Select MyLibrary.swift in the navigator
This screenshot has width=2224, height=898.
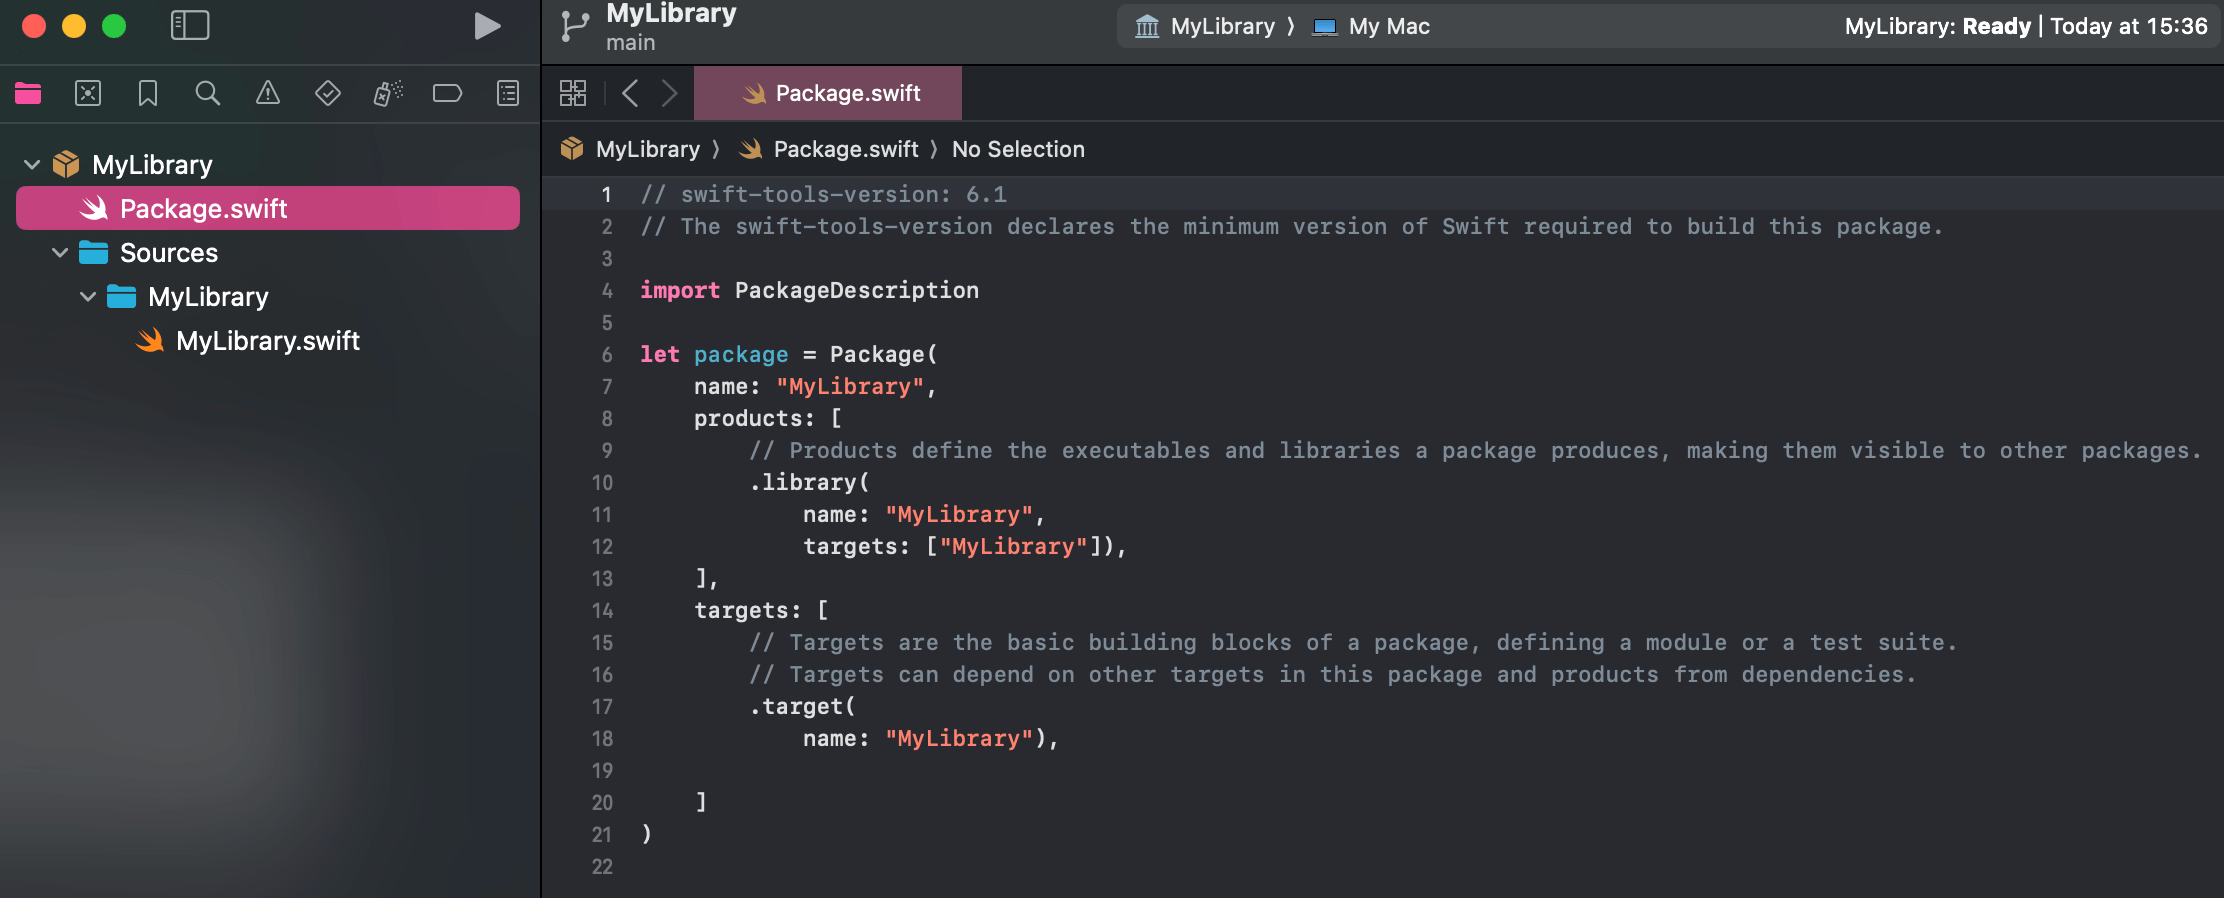[268, 340]
